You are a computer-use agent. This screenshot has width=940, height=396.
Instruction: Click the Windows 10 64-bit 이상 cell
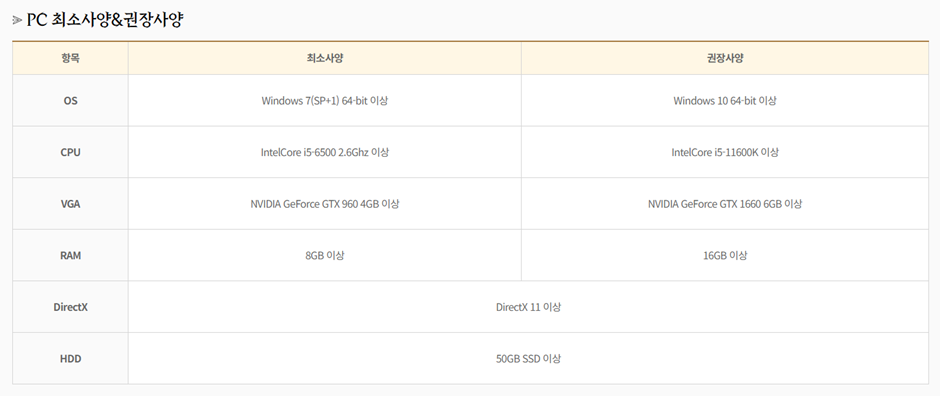(x=725, y=101)
